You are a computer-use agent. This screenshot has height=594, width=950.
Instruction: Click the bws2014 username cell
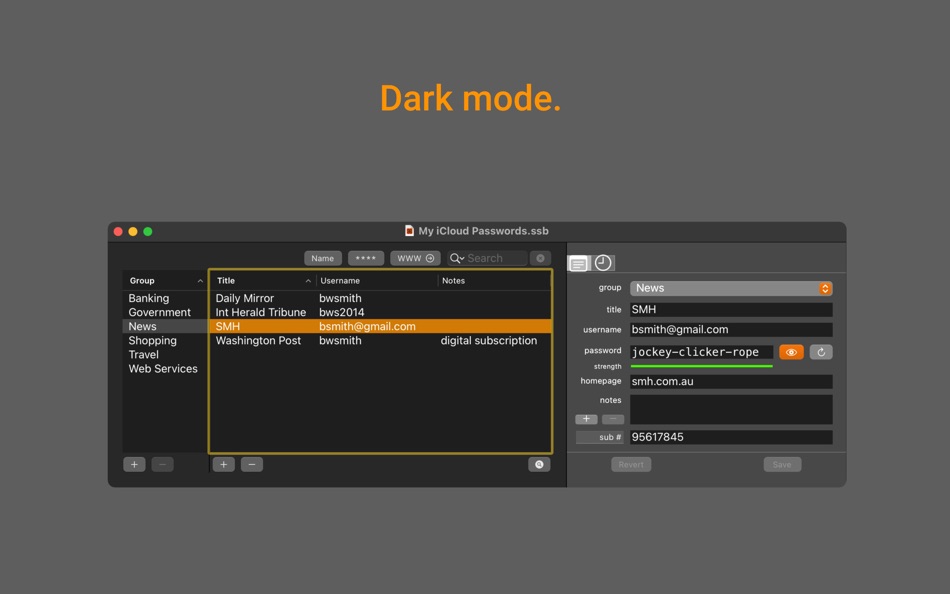click(342, 313)
